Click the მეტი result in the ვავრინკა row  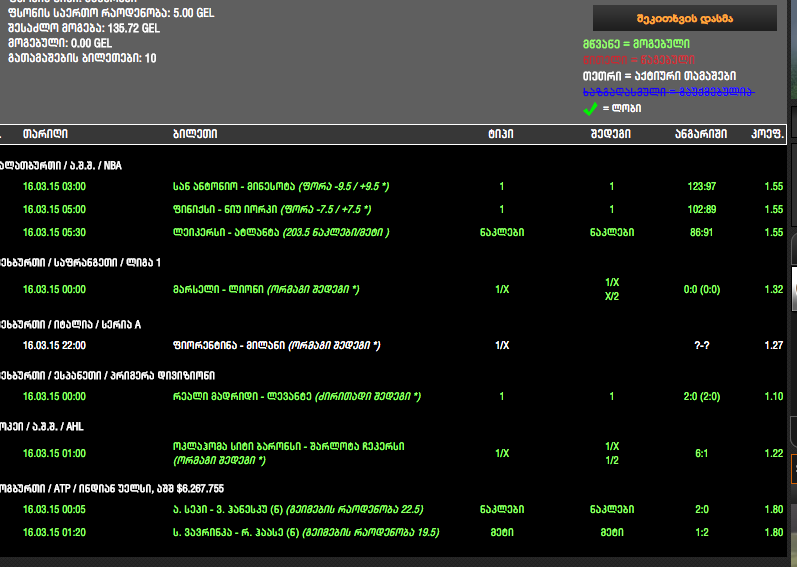pyautogui.click(x=611, y=532)
